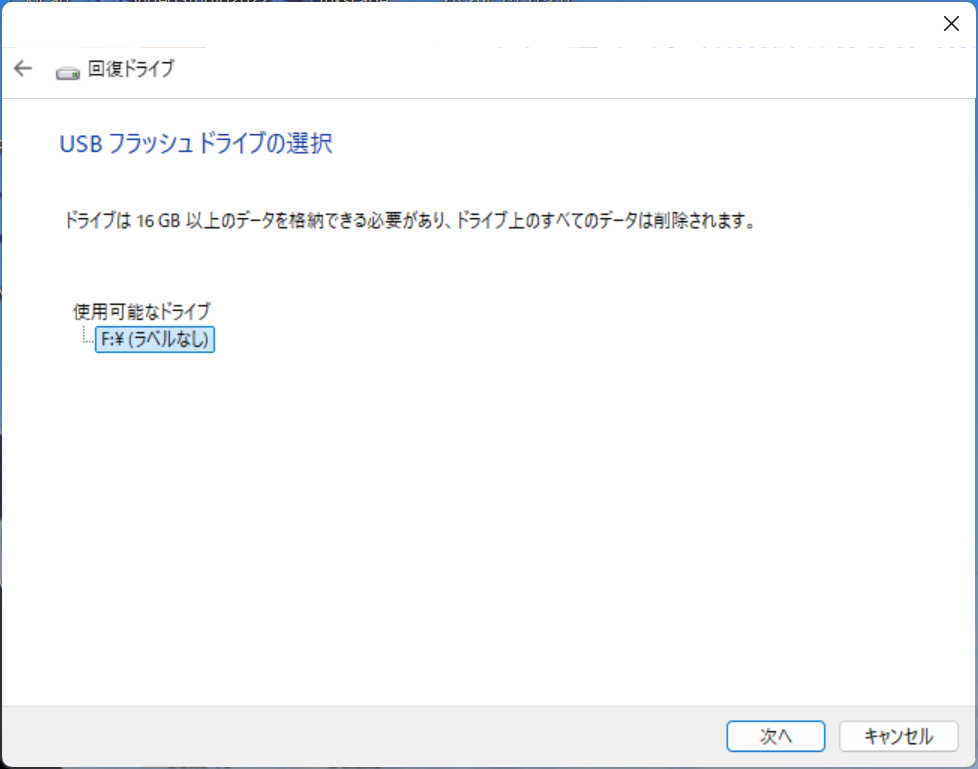978x769 pixels.
Task: Click the 回復ドライブ window title text
Action: click(x=131, y=69)
